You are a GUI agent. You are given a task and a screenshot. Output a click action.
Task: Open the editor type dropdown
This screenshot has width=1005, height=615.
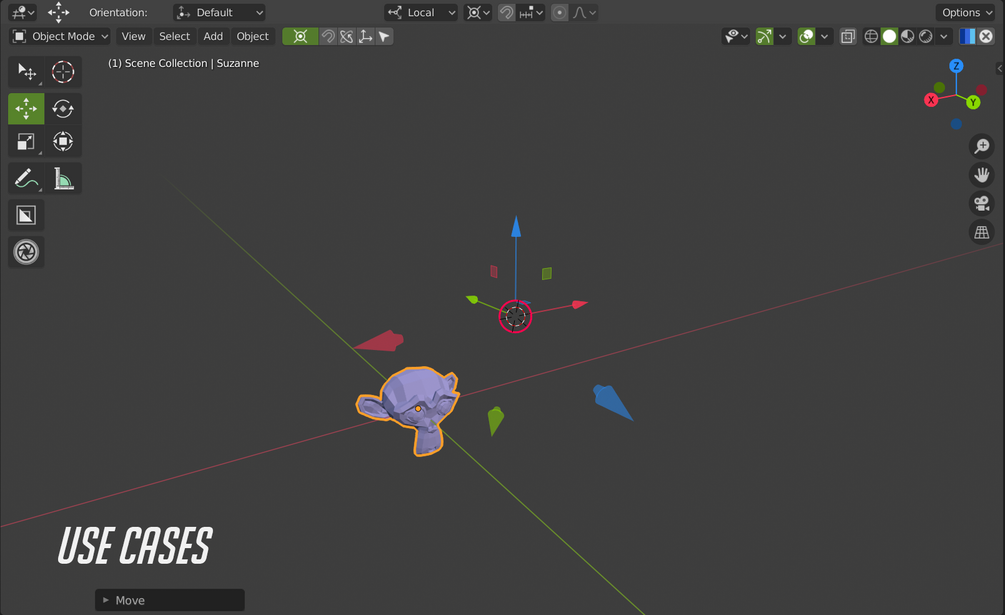(22, 12)
